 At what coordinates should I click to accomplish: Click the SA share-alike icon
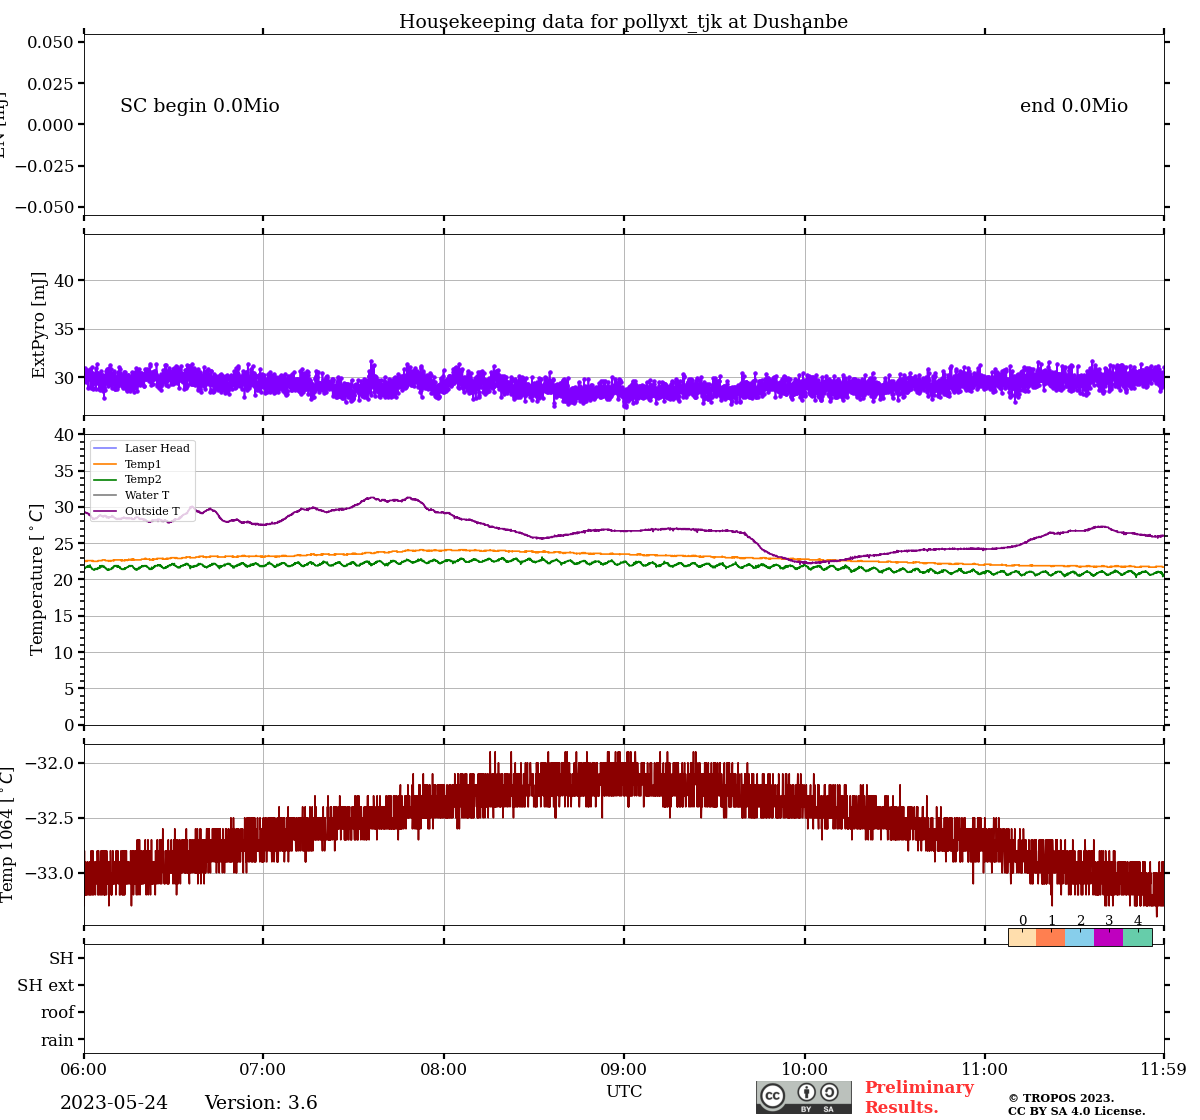pyautogui.click(x=829, y=1093)
